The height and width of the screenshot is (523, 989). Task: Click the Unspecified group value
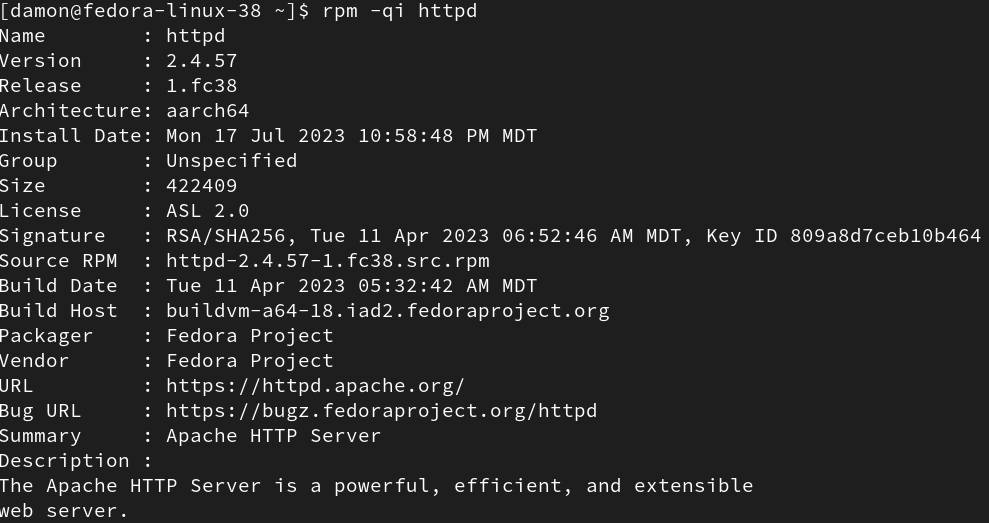231,161
